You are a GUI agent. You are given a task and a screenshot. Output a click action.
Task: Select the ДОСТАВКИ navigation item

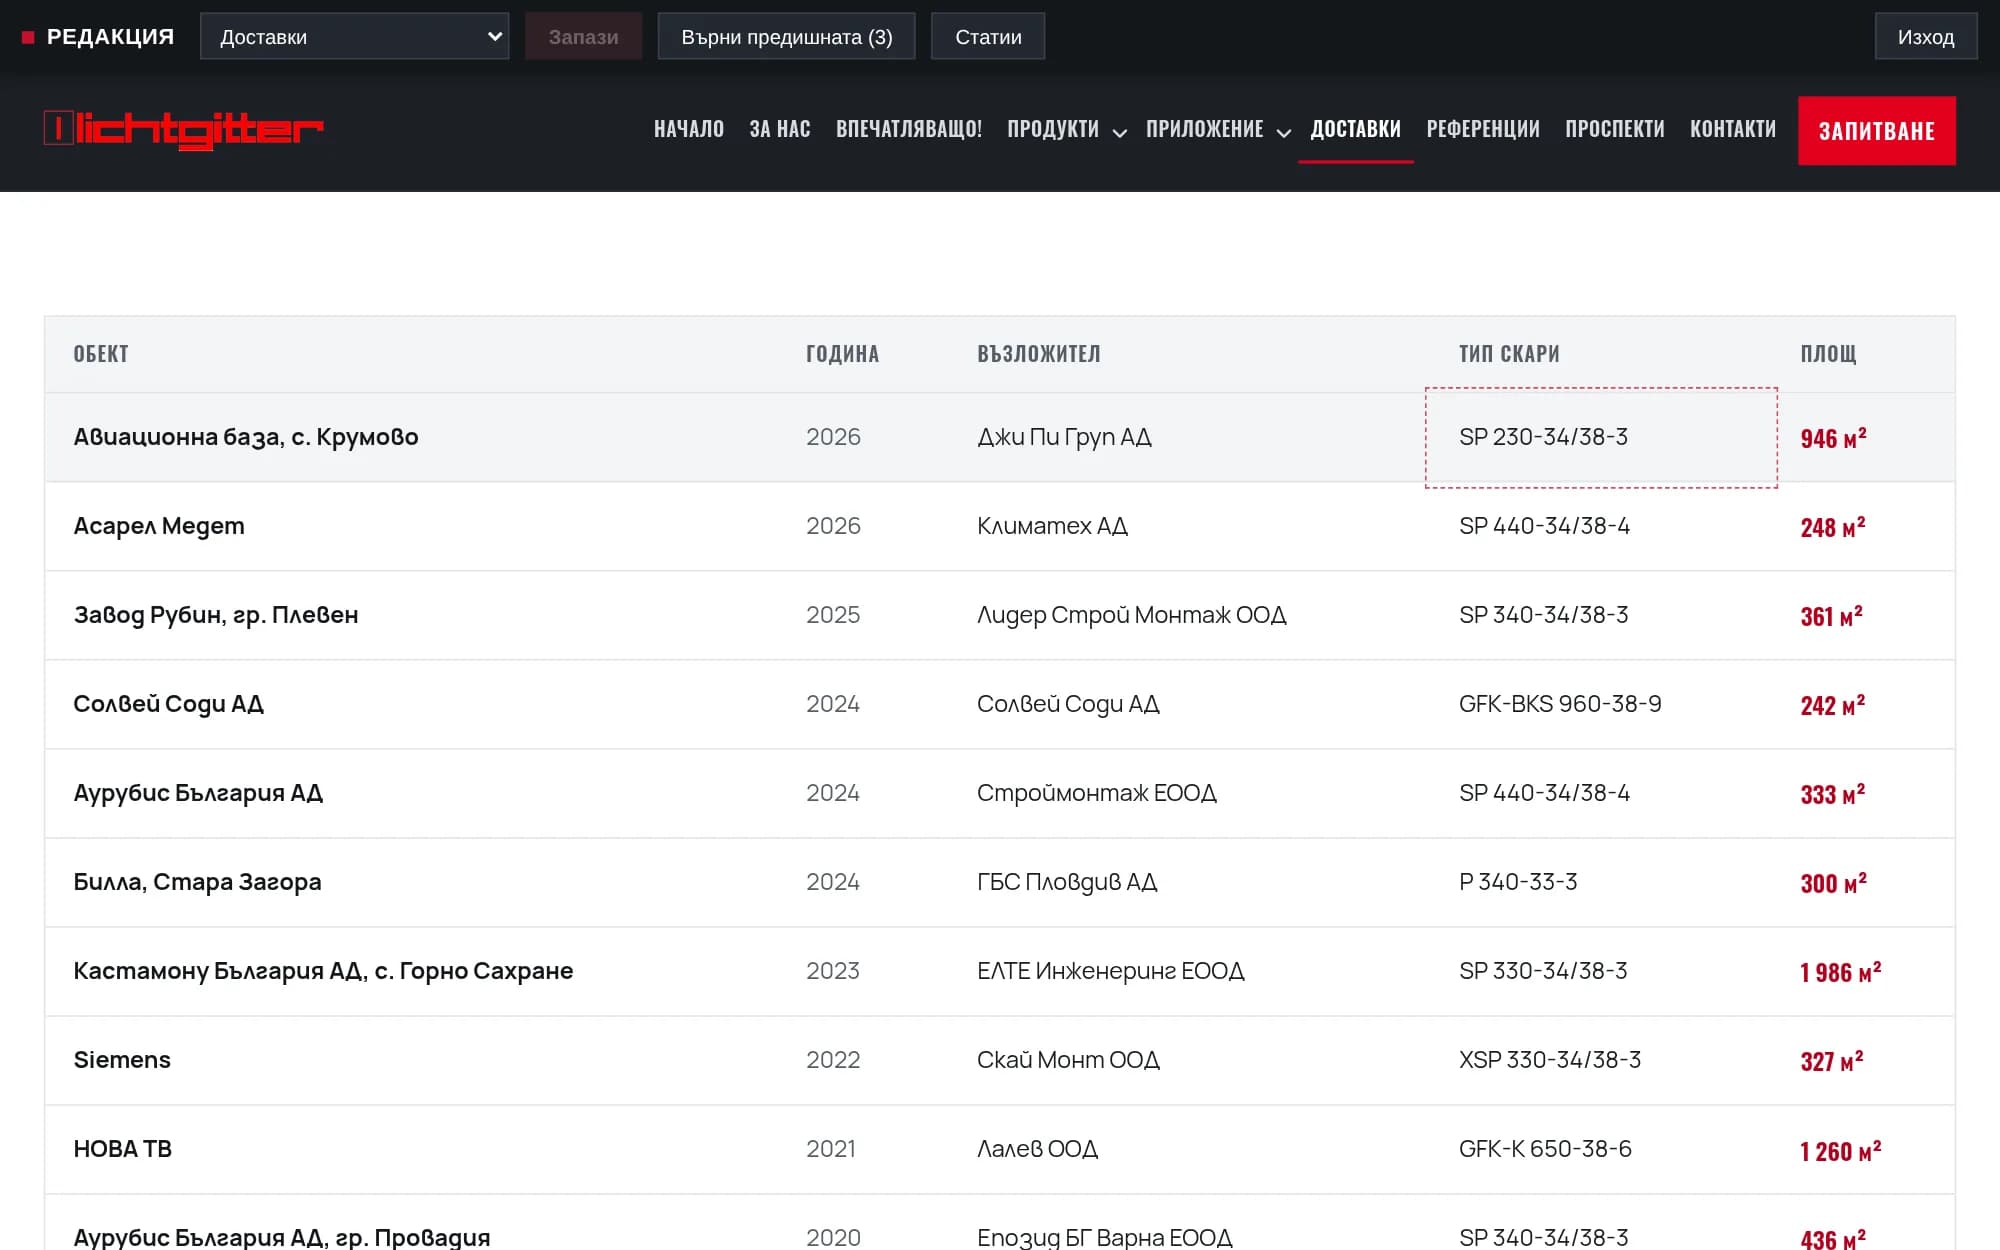coord(1355,130)
